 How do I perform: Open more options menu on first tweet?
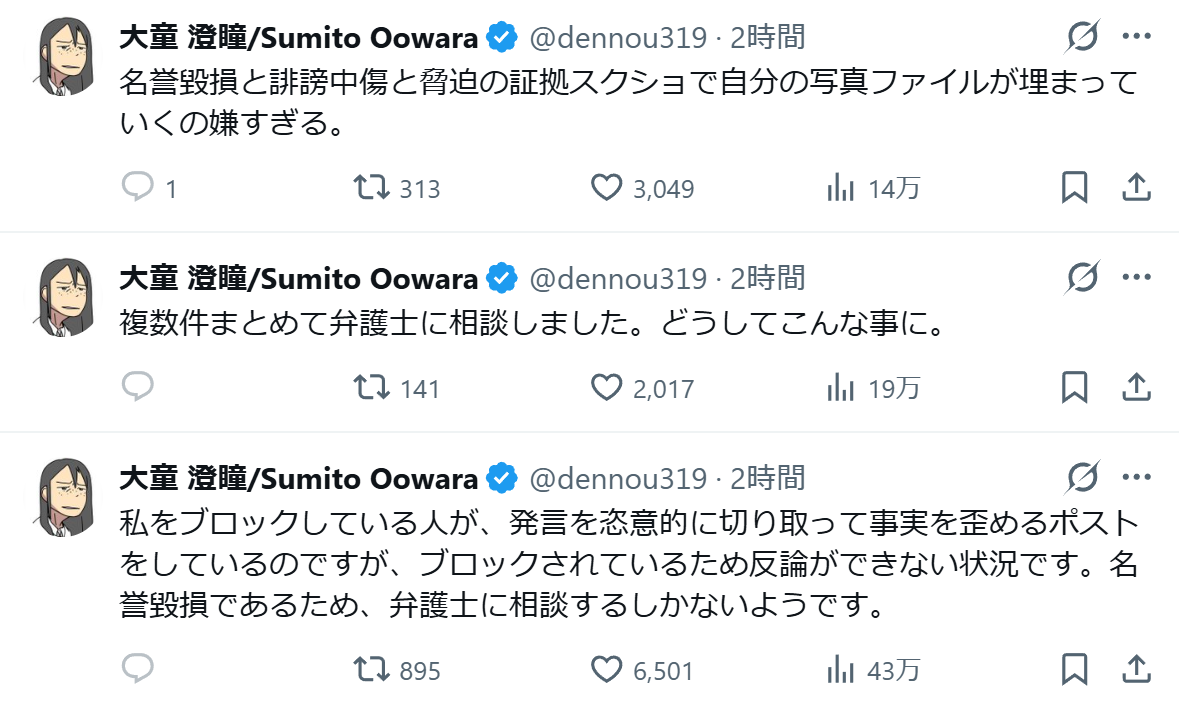click(1137, 38)
